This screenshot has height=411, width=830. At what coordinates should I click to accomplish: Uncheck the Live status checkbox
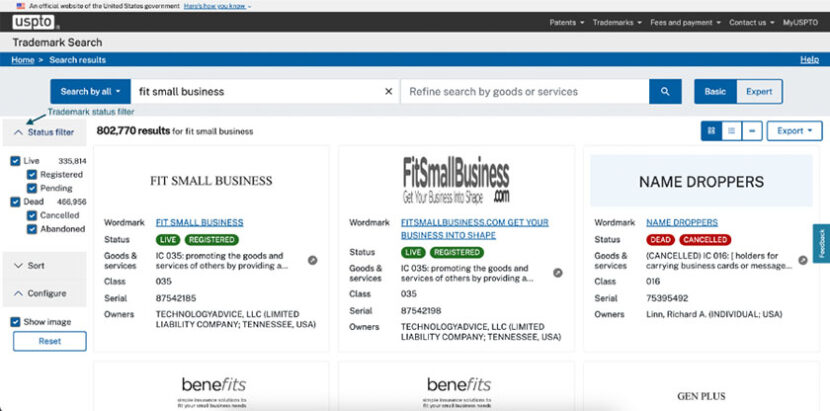(x=15, y=161)
